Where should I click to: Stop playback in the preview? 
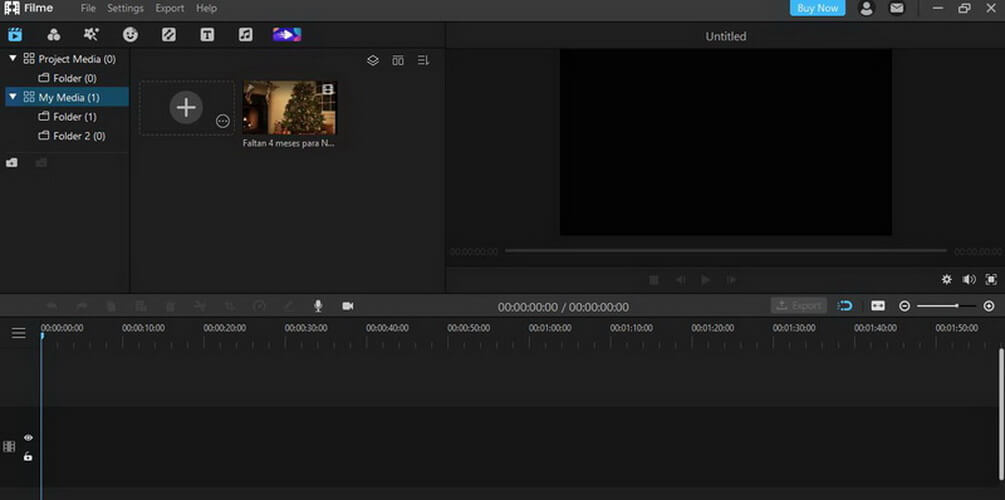(x=654, y=279)
